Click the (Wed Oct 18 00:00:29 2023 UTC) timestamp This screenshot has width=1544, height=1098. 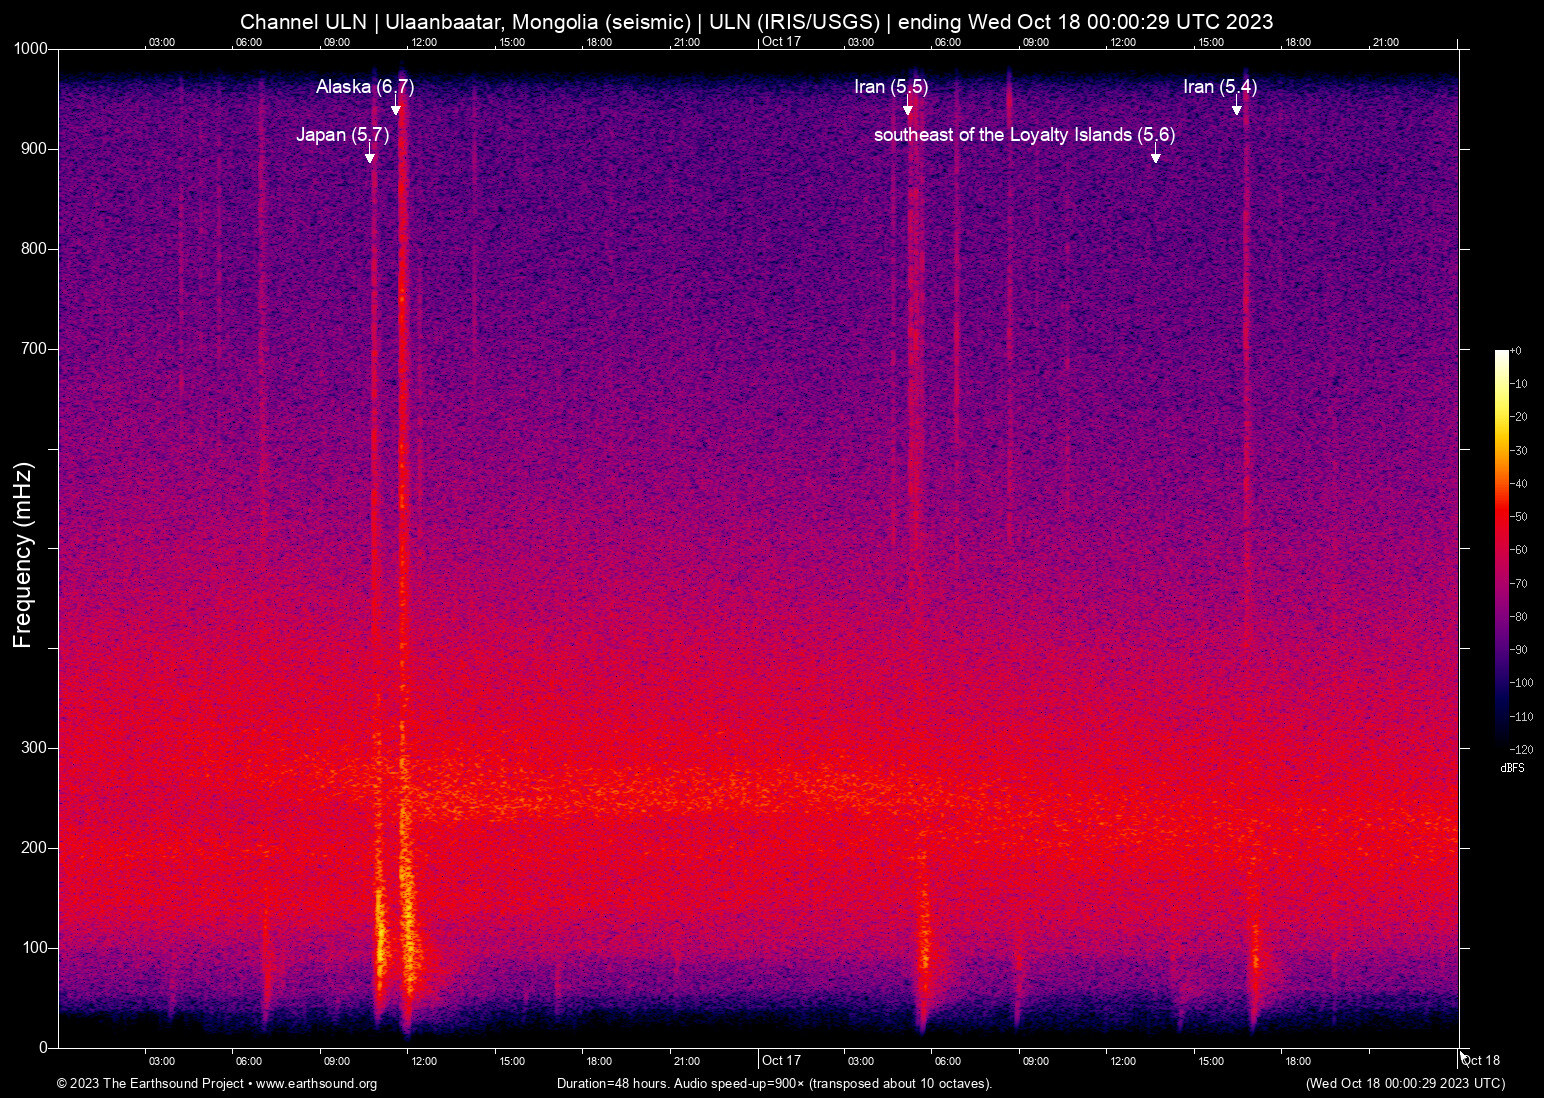tap(1405, 1084)
